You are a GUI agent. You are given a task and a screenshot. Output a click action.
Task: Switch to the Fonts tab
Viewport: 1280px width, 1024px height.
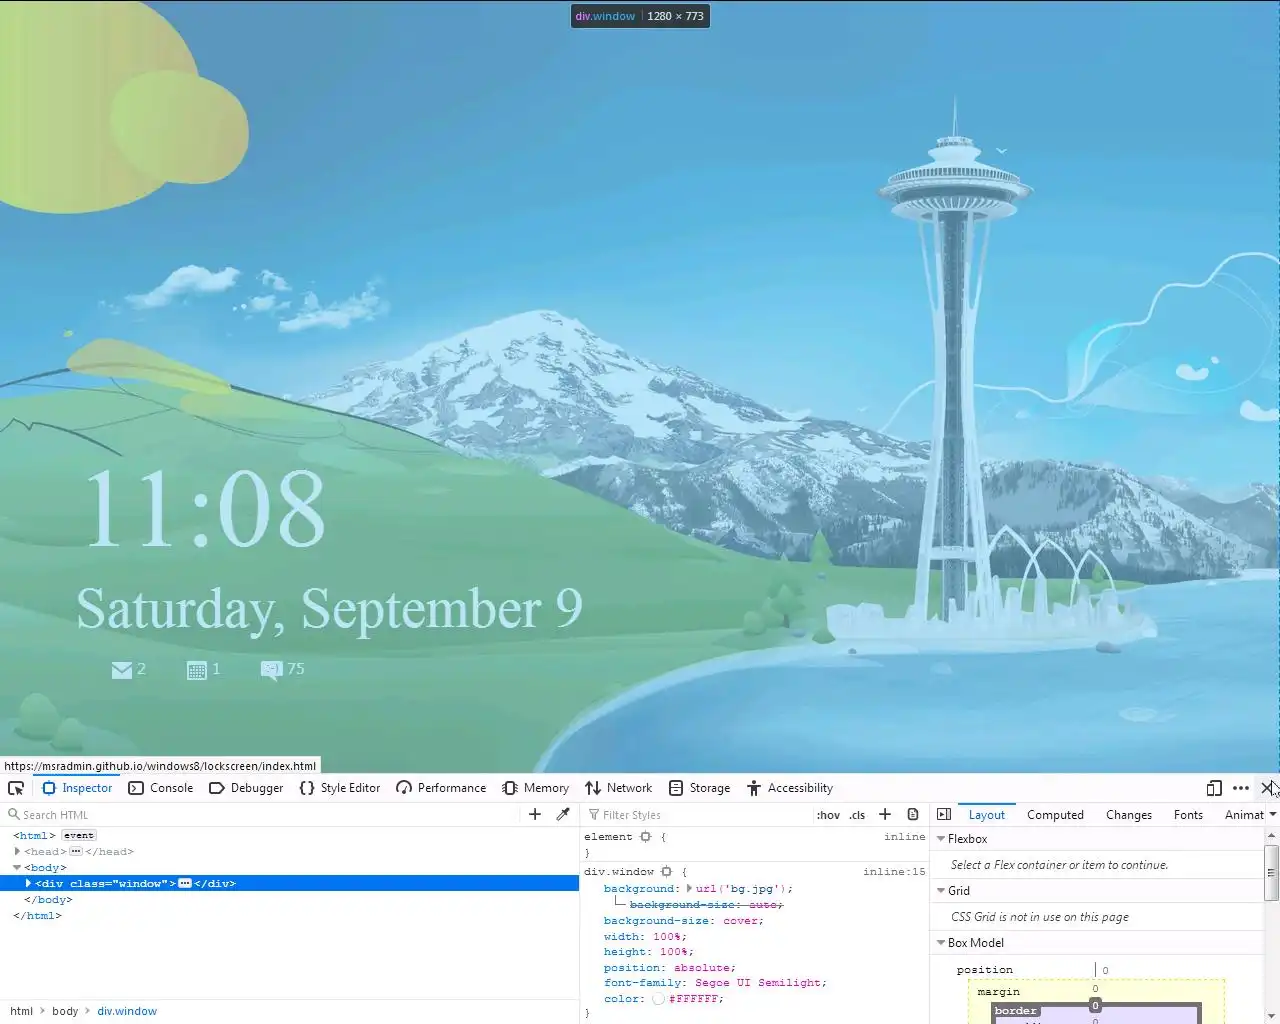click(1188, 815)
